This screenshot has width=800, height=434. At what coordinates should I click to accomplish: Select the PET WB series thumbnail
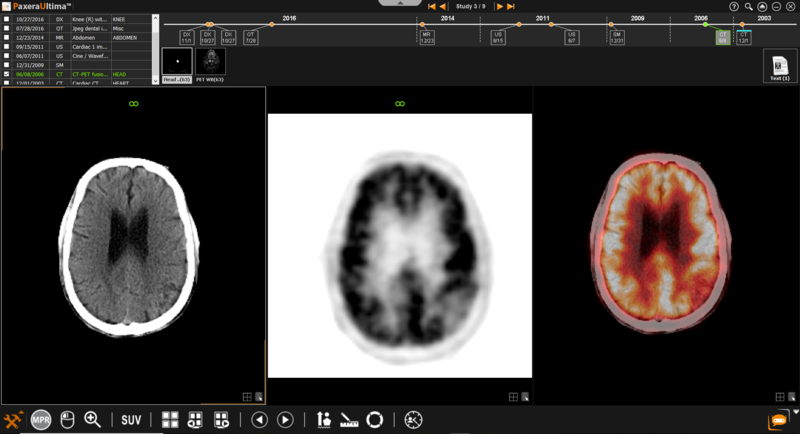211,61
